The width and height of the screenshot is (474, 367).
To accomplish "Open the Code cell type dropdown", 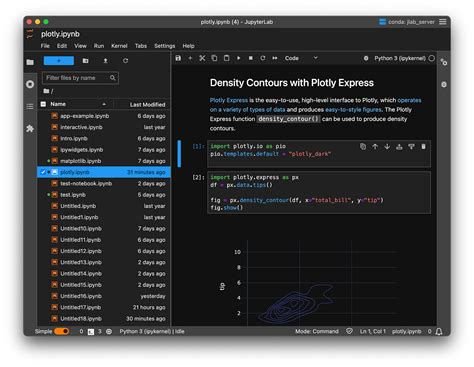I will tap(301, 58).
